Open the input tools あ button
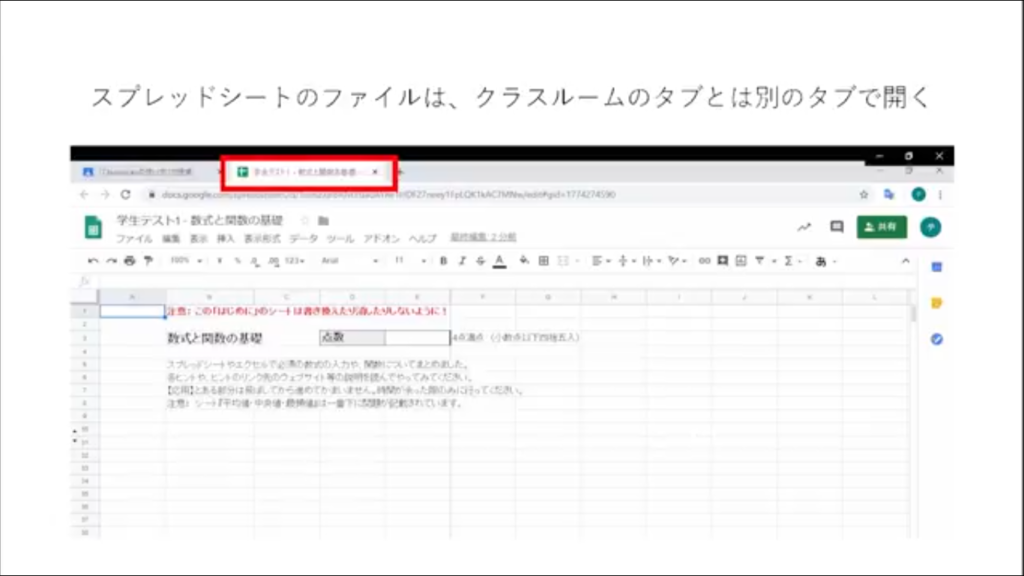This screenshot has width=1024, height=576. (x=821, y=261)
